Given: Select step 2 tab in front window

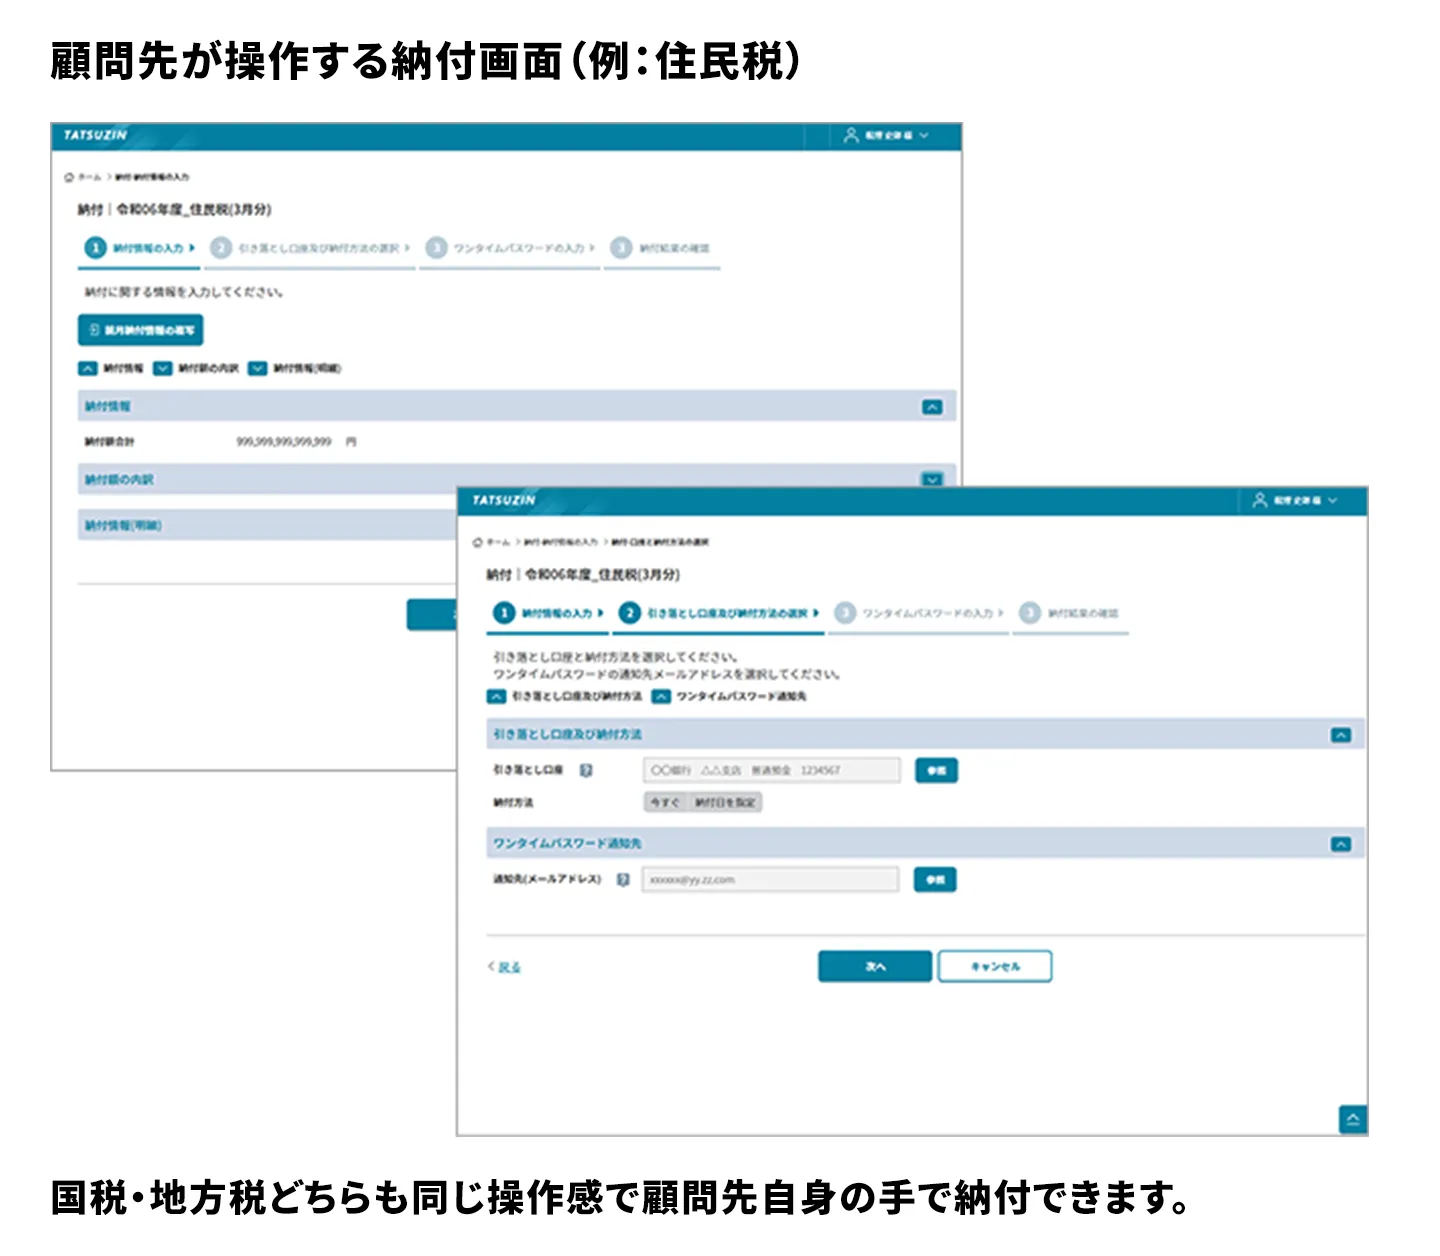Looking at the screenshot, I should tap(720, 613).
